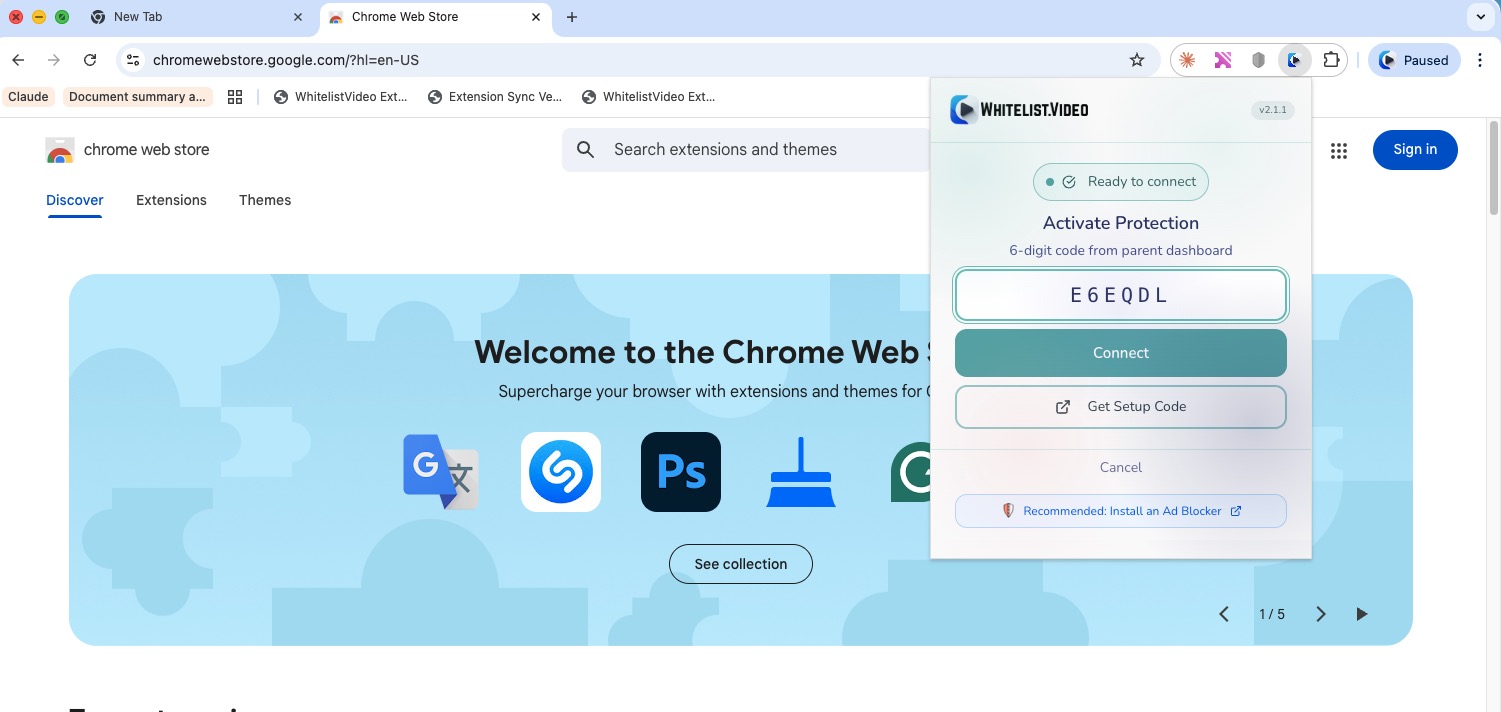Click the address bar URL
This screenshot has width=1501, height=712.
pyautogui.click(x=286, y=60)
